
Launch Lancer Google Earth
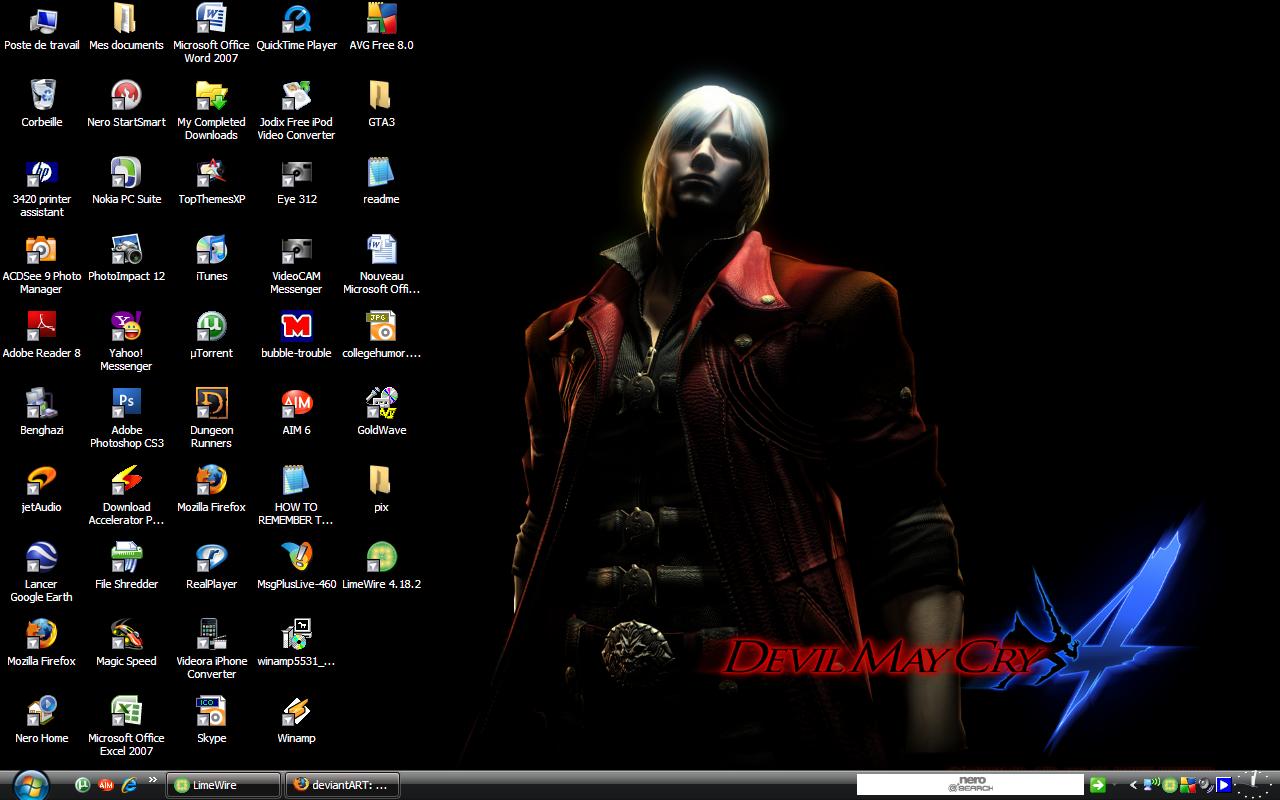42,573
